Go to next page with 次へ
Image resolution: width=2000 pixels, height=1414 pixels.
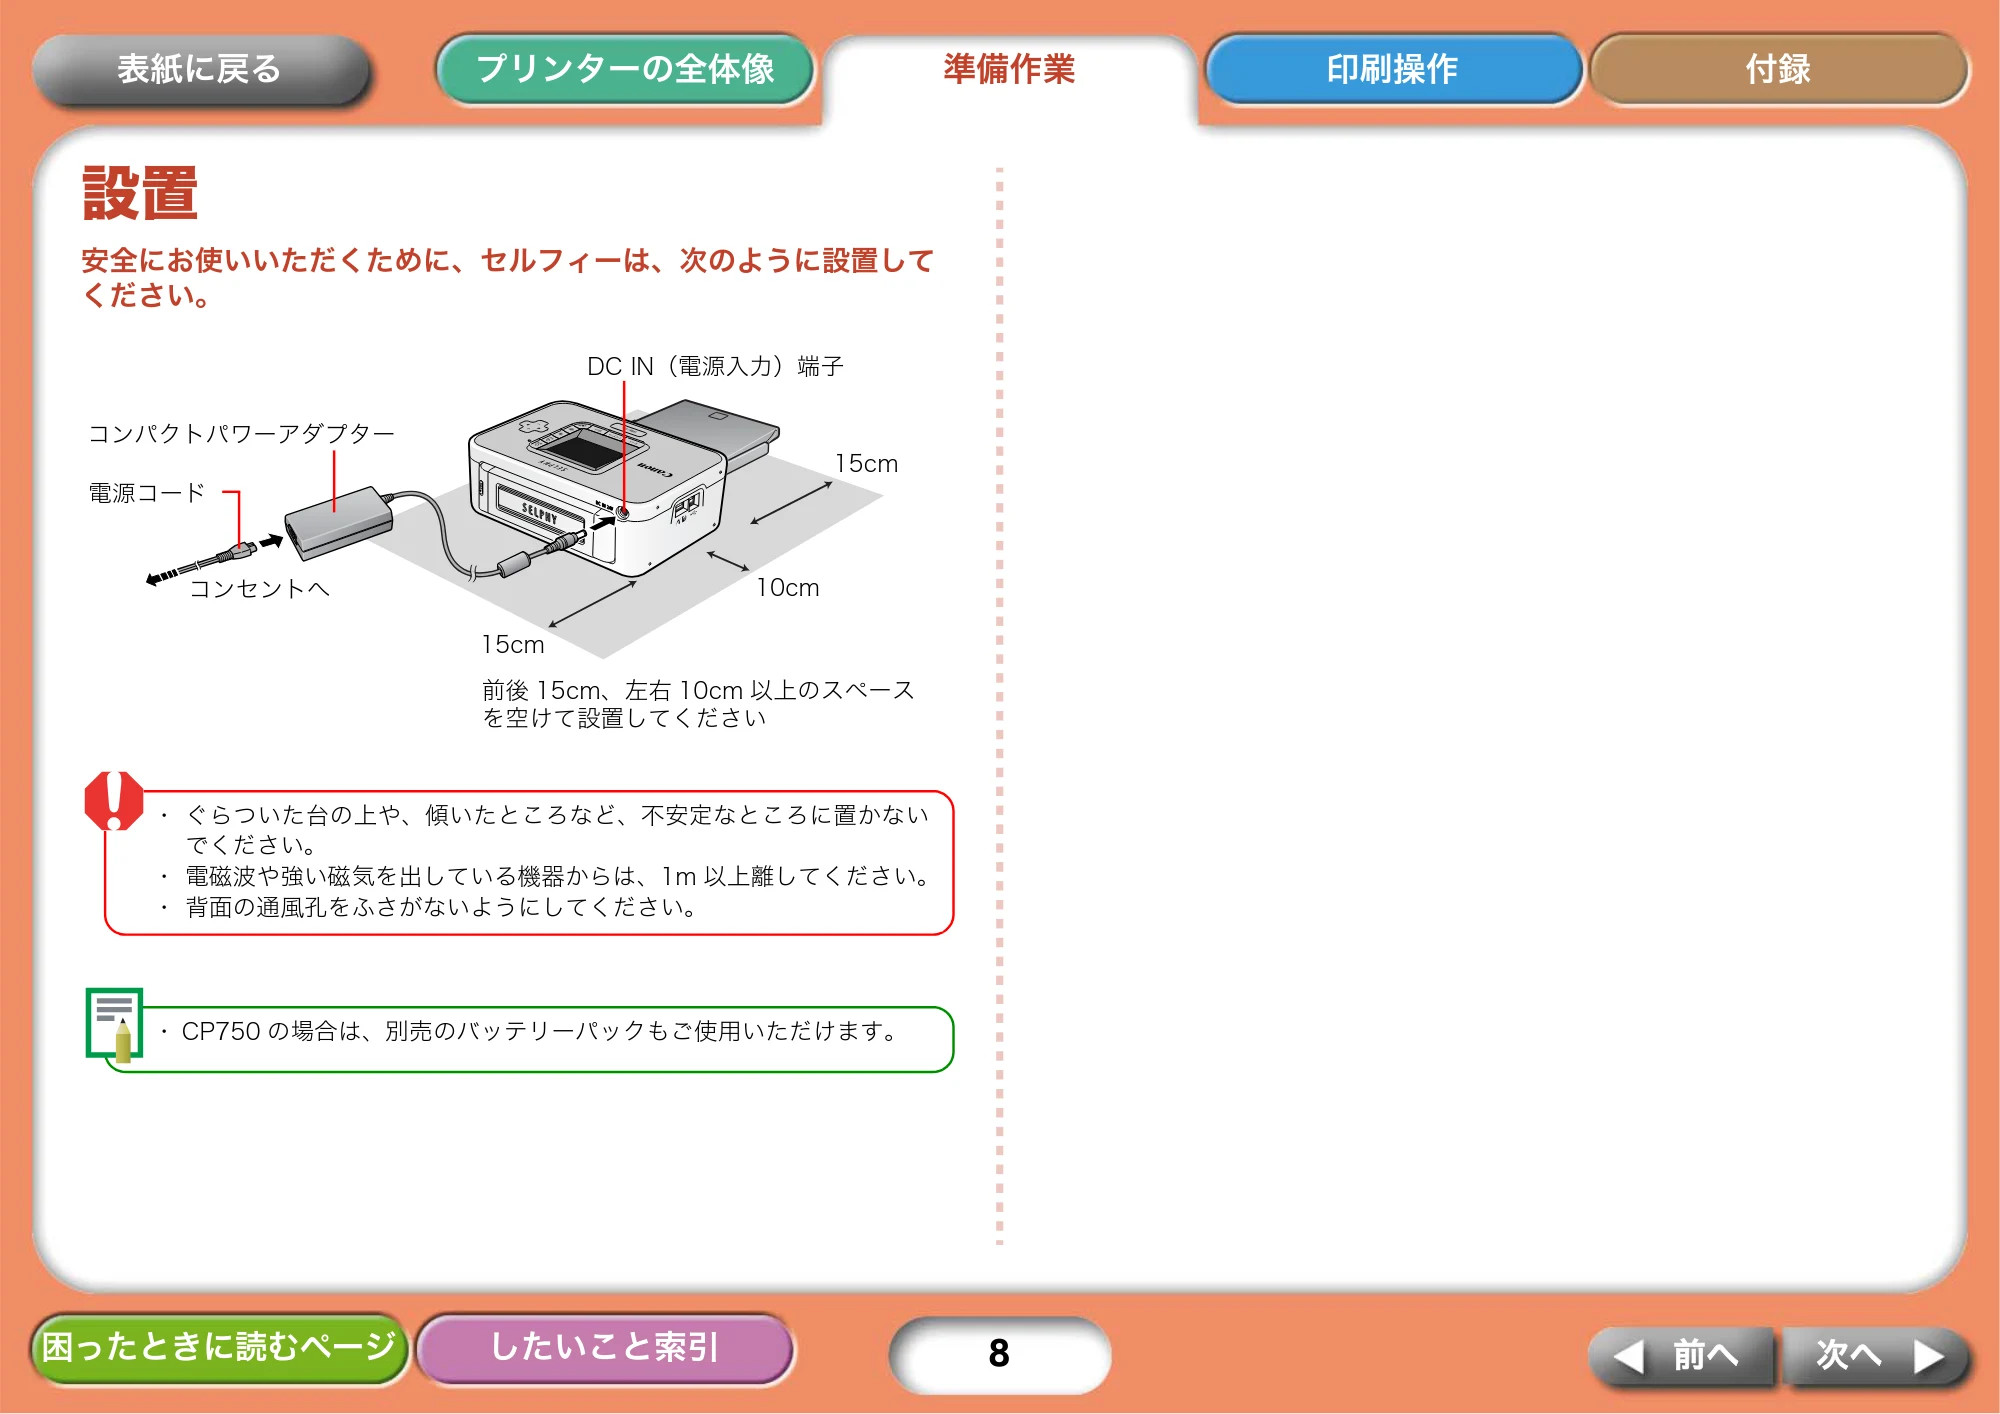1878,1356
